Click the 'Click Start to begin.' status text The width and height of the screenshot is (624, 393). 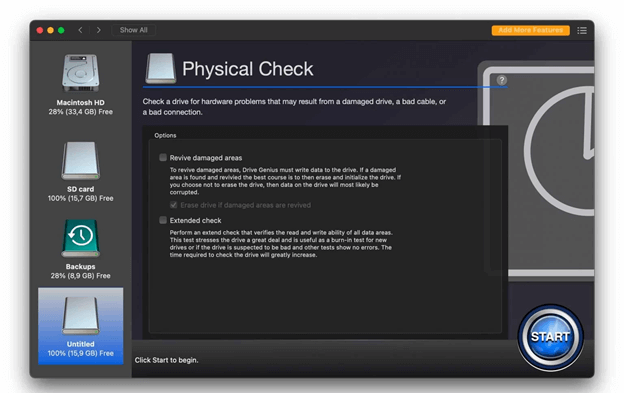(x=166, y=360)
